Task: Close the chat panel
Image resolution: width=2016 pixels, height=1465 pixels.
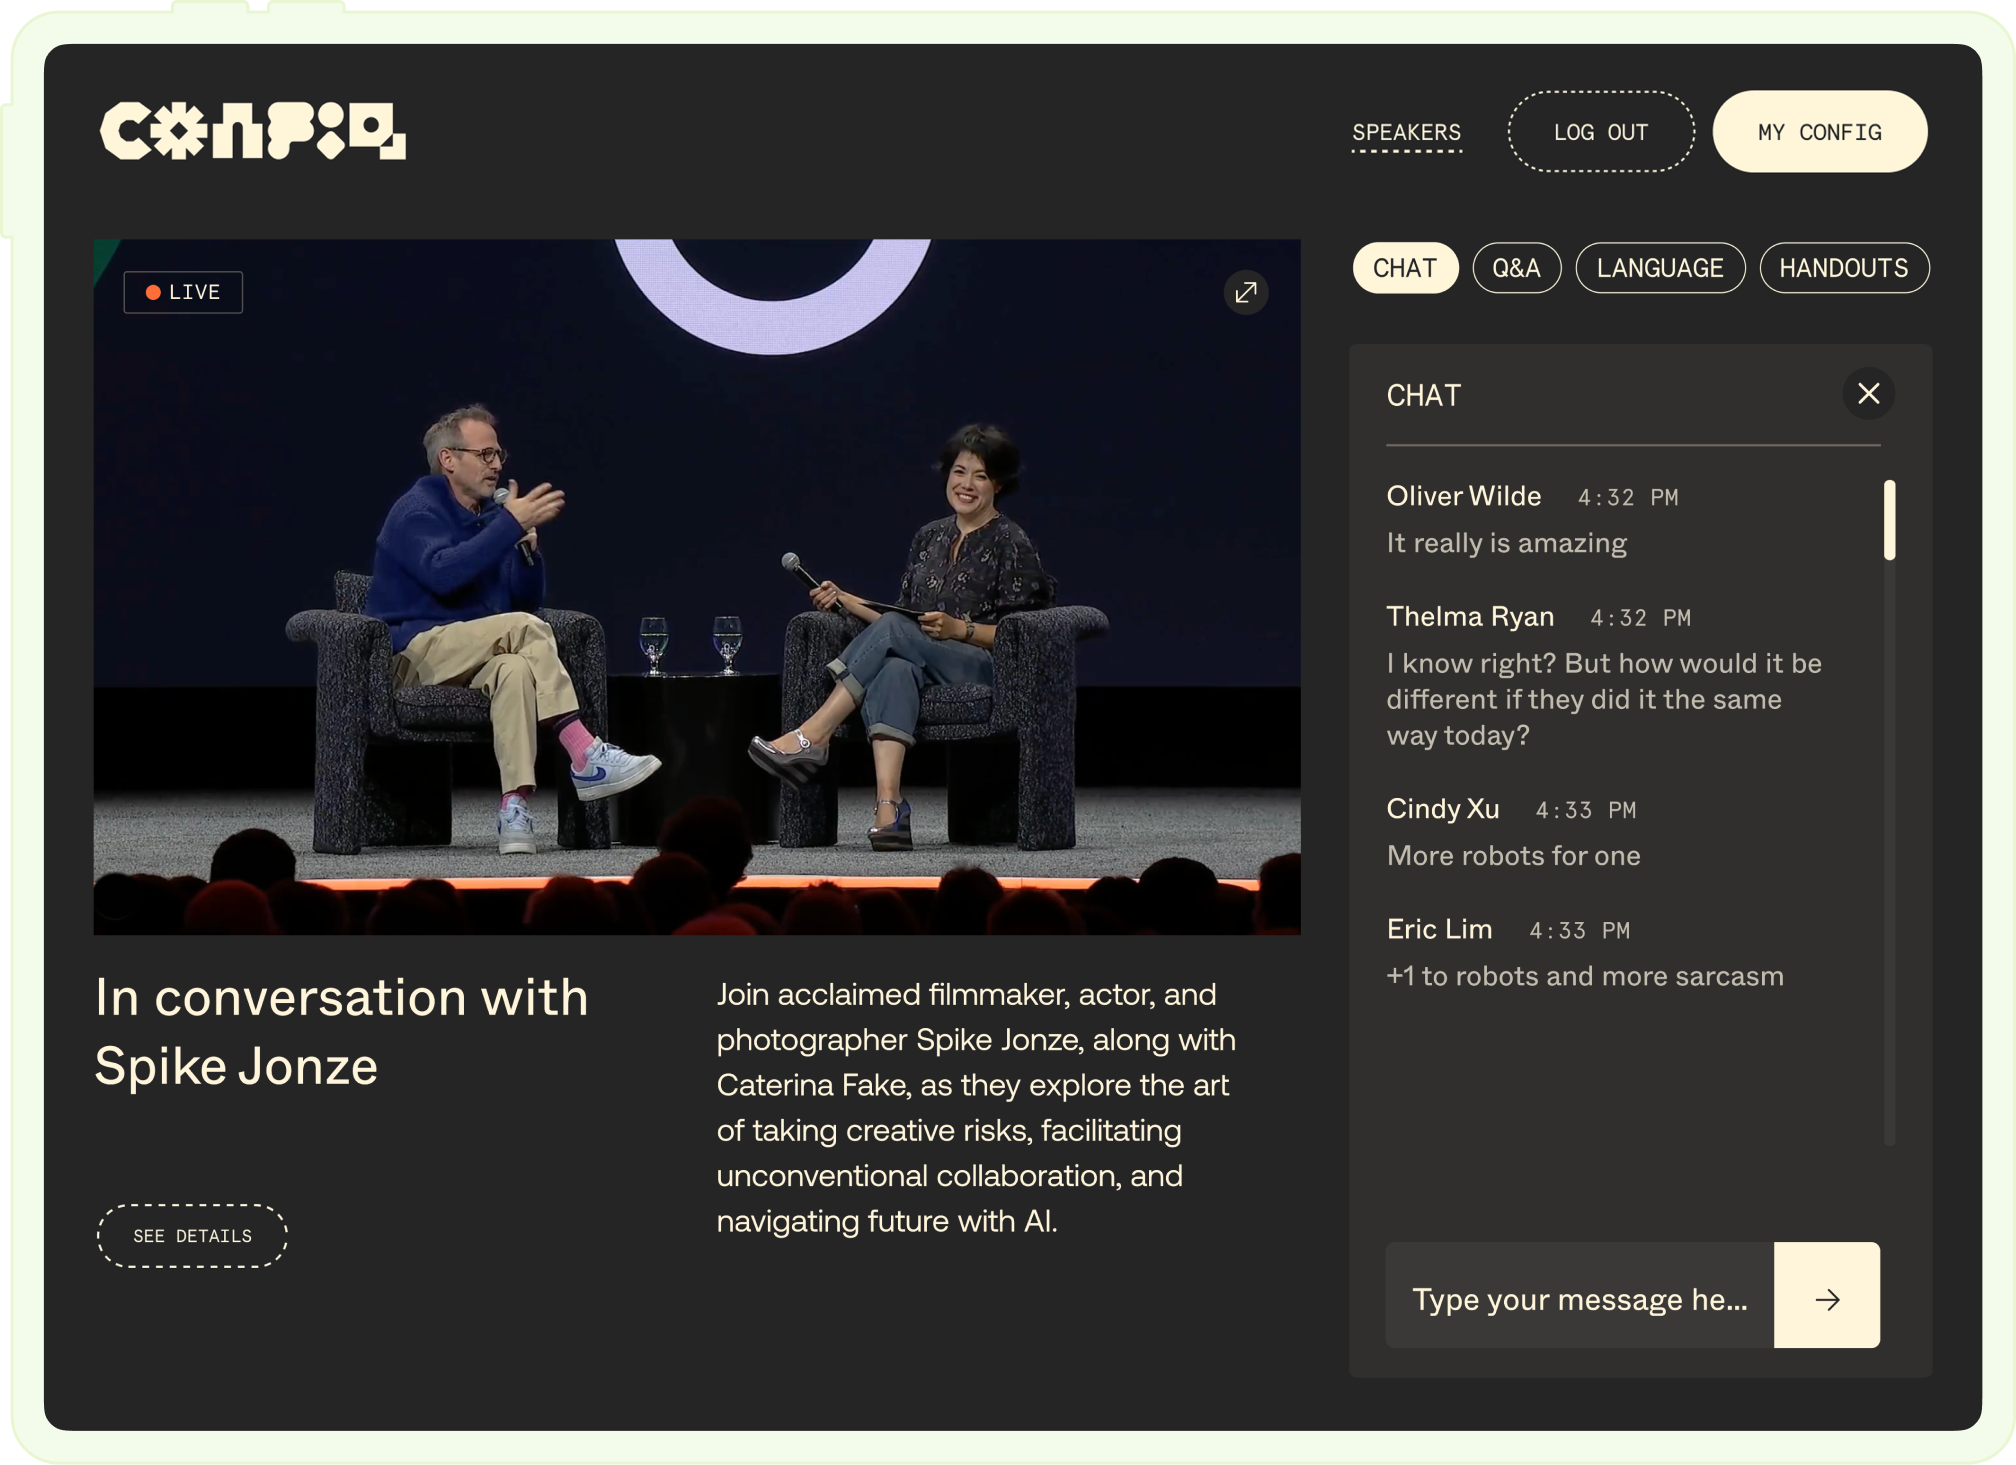Action: pos(1868,394)
